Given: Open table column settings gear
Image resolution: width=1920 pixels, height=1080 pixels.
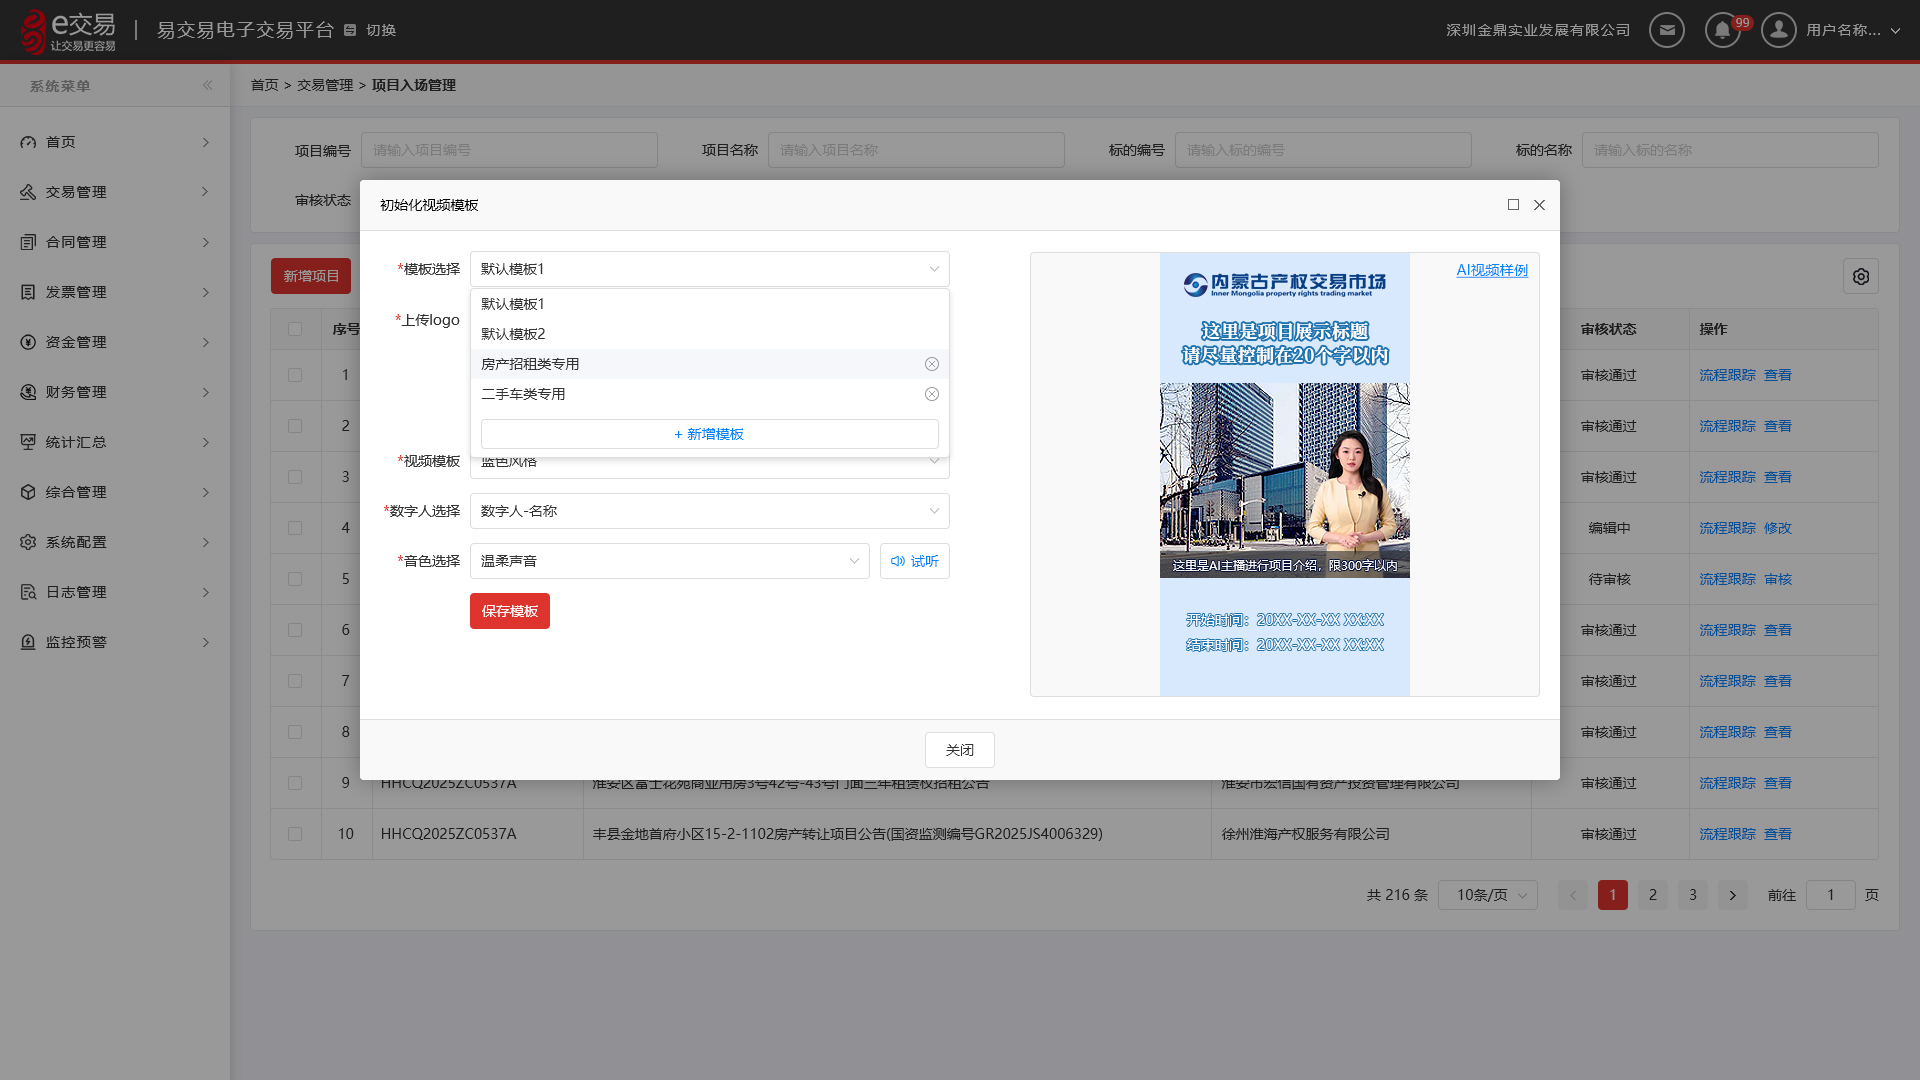Looking at the screenshot, I should pyautogui.click(x=1861, y=276).
